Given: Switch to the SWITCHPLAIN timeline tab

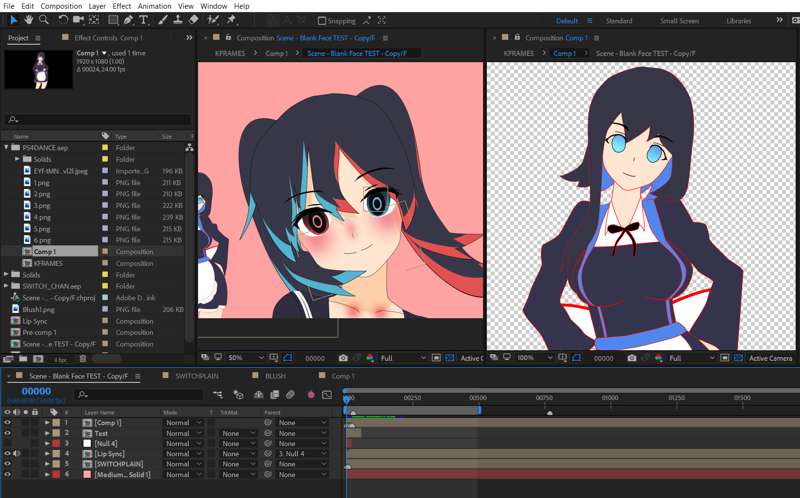Looking at the screenshot, I should point(197,376).
